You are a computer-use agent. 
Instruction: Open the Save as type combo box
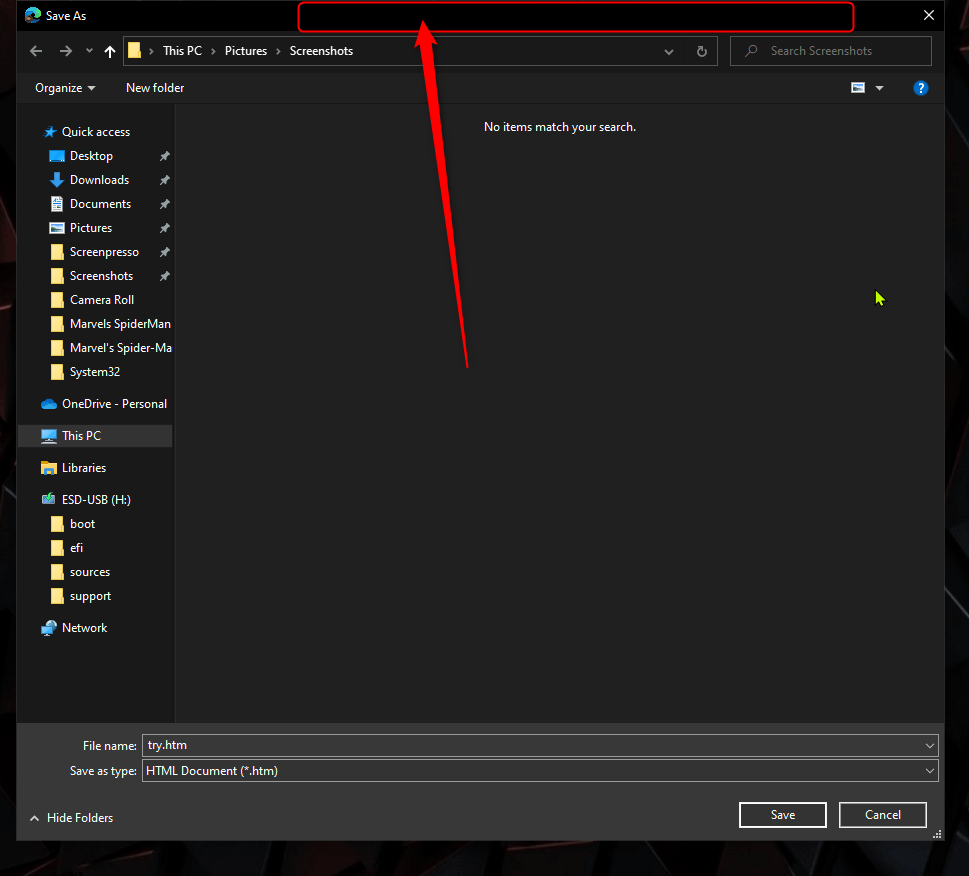[x=540, y=771]
